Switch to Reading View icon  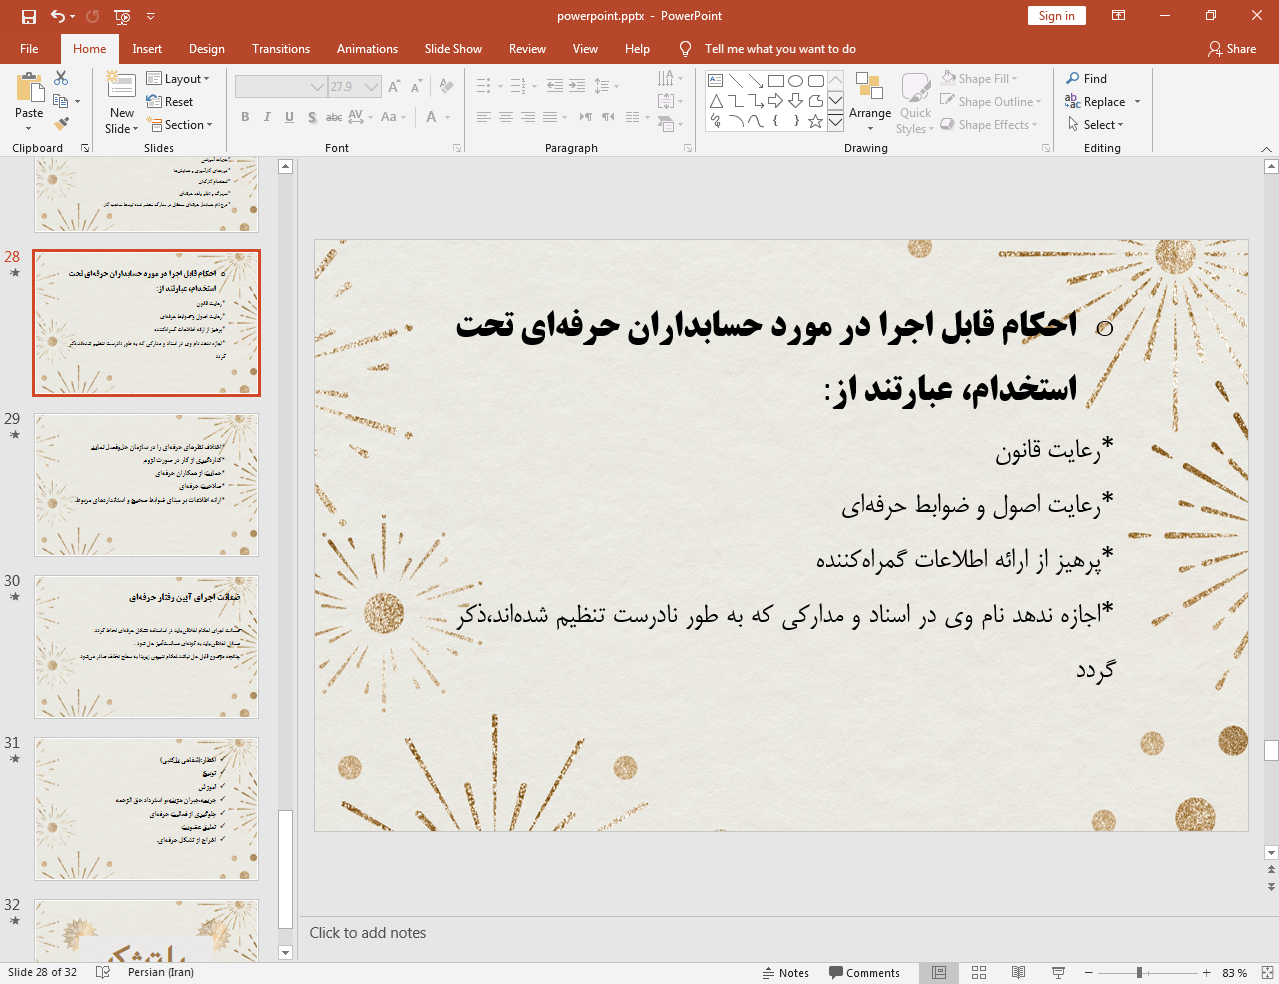click(x=1018, y=973)
